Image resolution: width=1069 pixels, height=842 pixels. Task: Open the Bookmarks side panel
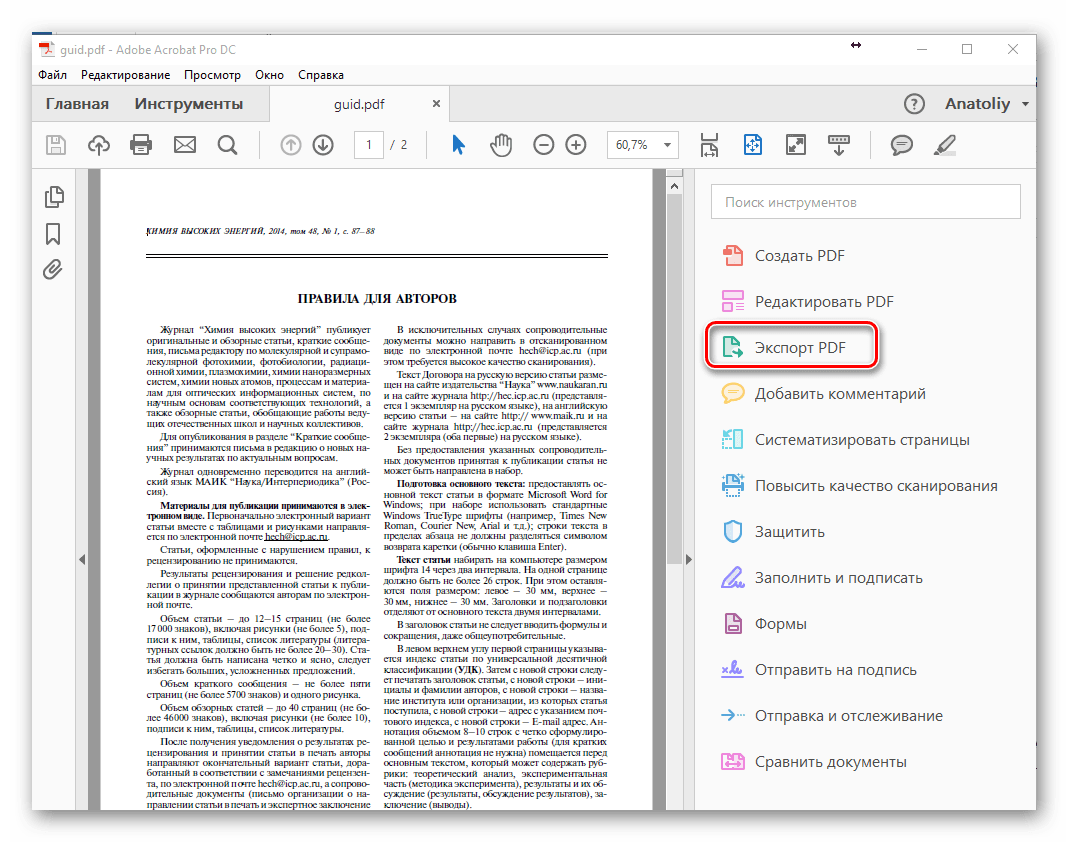click(53, 234)
